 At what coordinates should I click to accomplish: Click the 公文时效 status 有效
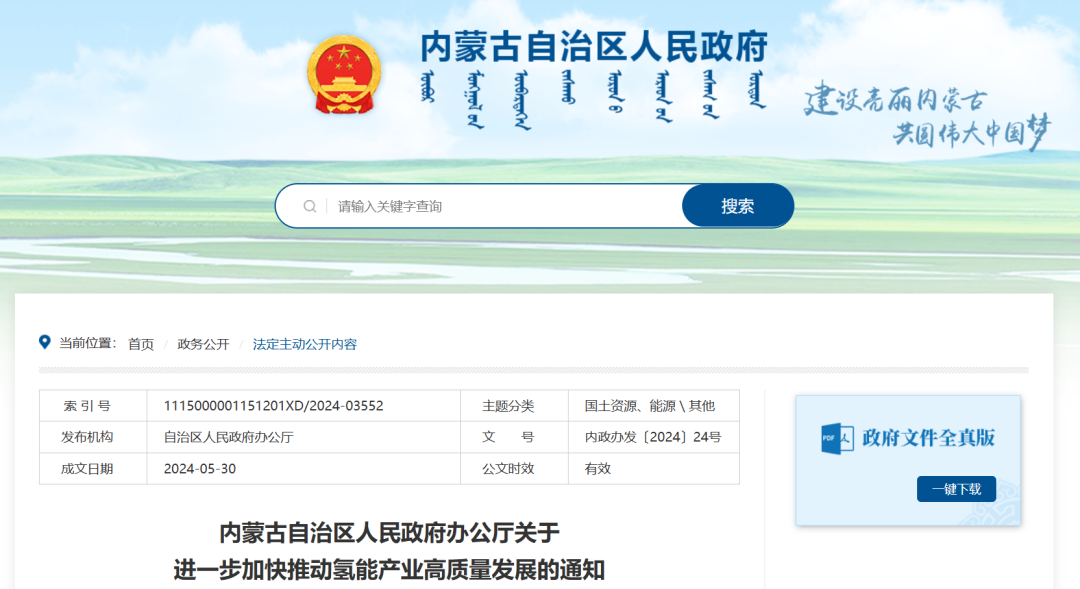click(x=594, y=468)
